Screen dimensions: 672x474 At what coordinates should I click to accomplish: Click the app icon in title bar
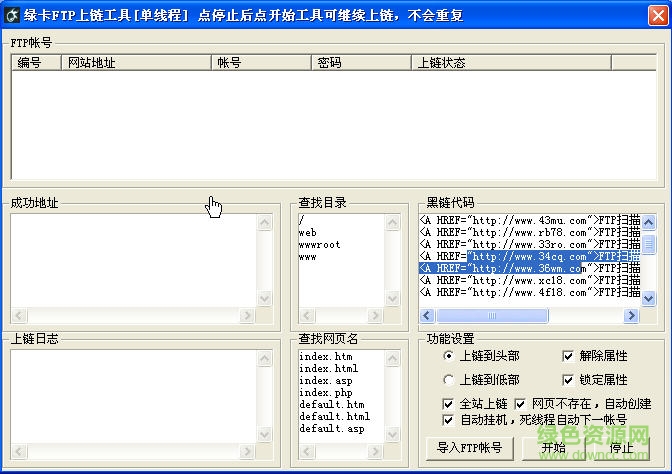pyautogui.click(x=12, y=15)
